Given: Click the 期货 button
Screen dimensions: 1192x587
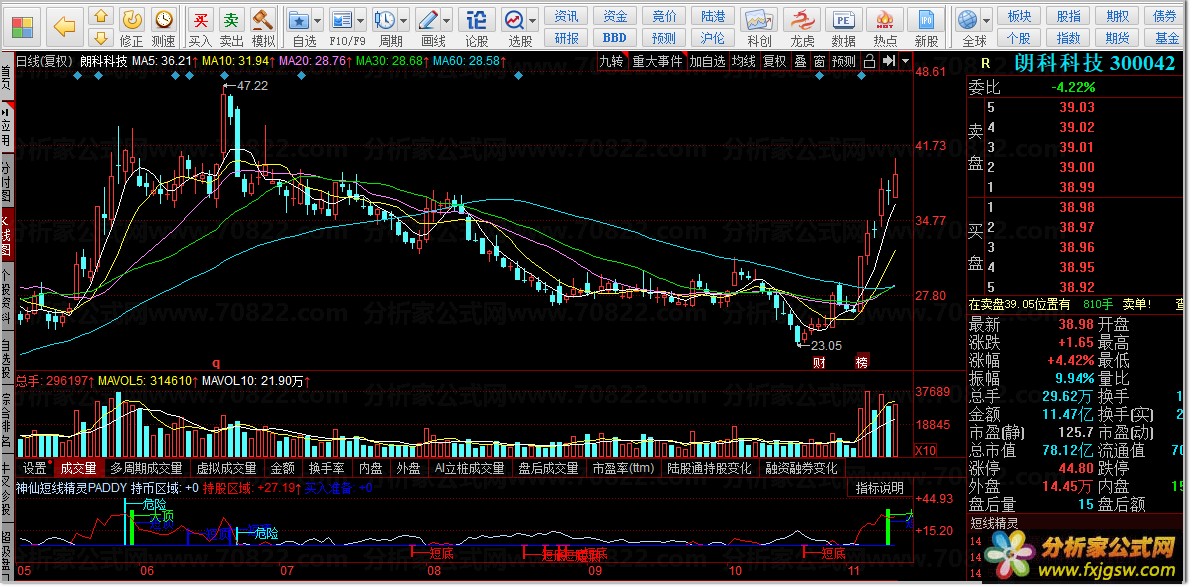Looking at the screenshot, I should (1118, 37).
